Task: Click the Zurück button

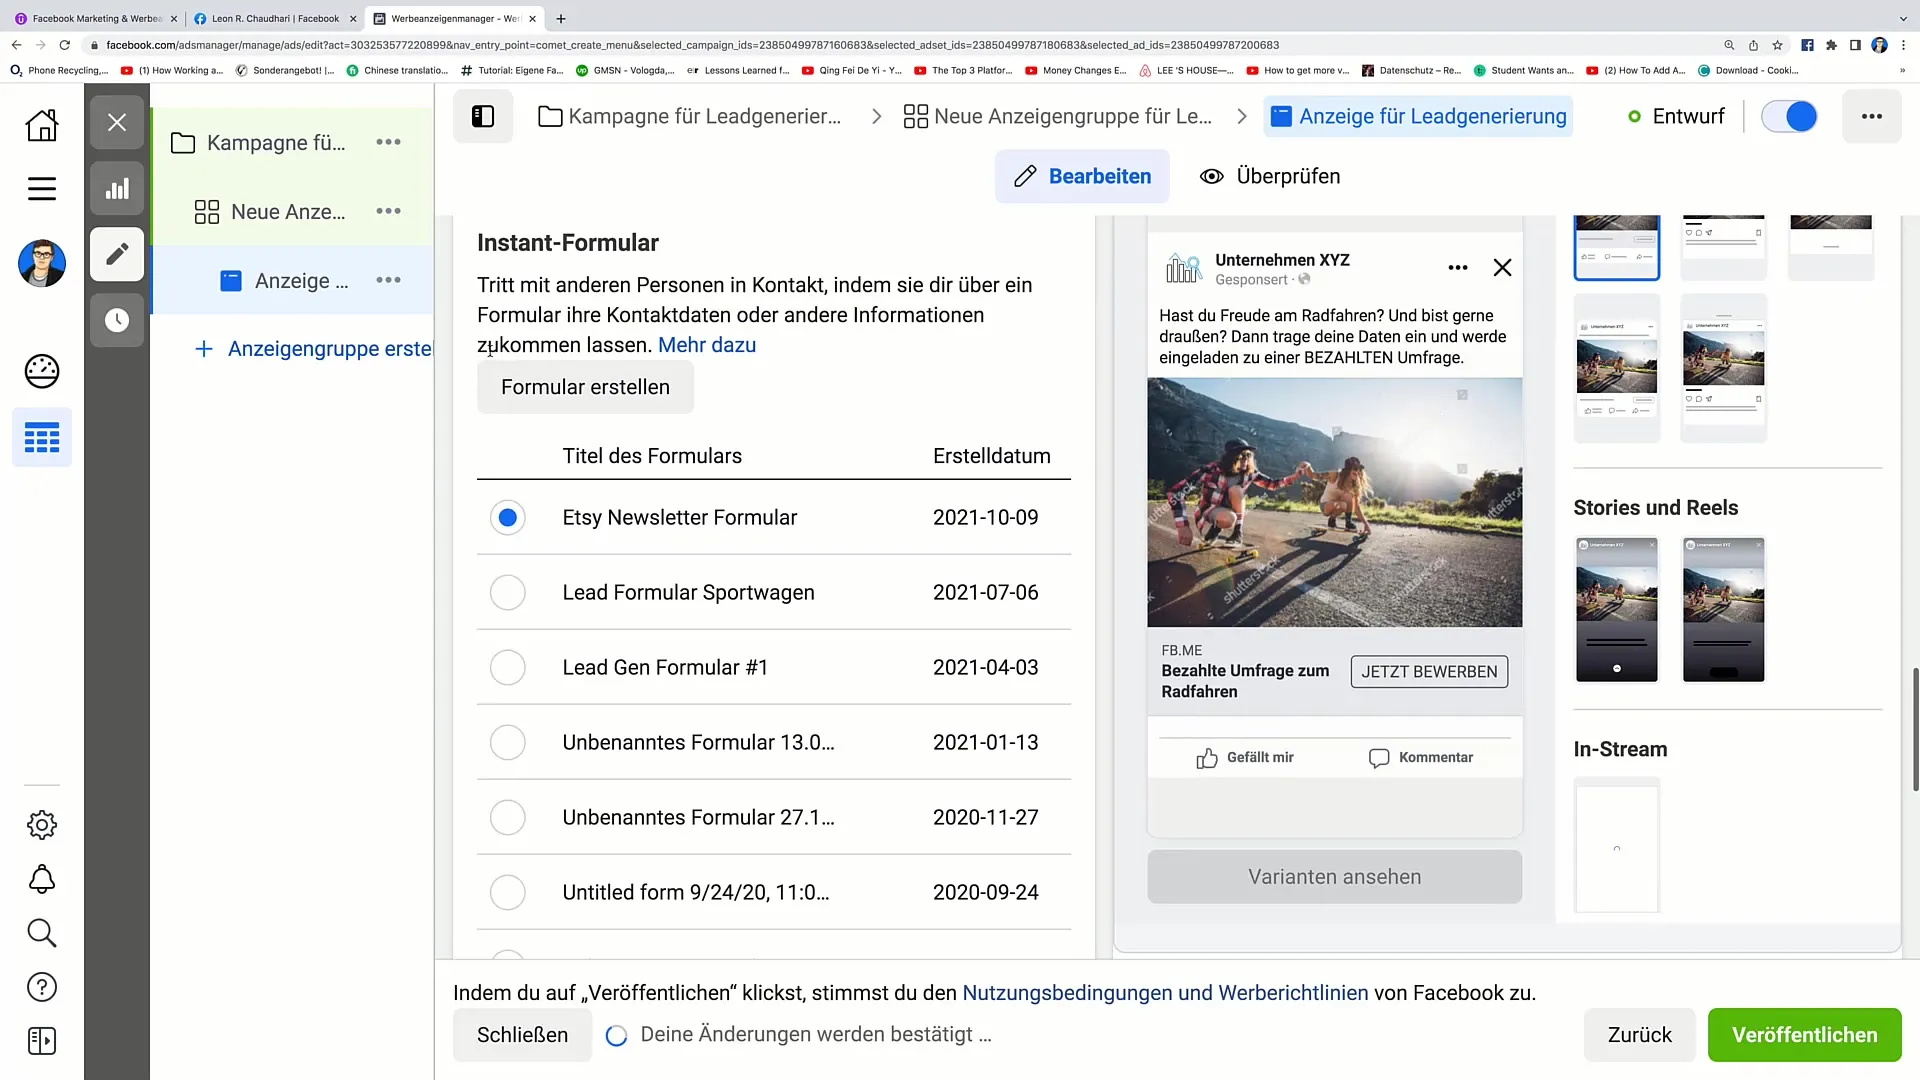Action: [1639, 1035]
